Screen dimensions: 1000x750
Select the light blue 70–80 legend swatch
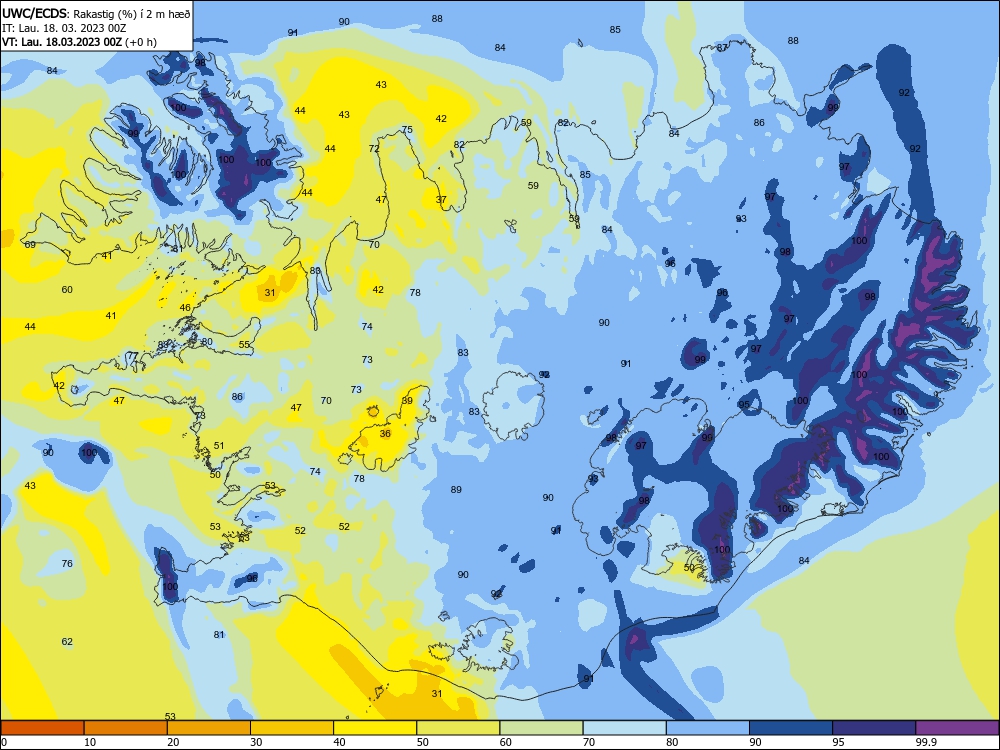pos(624,728)
